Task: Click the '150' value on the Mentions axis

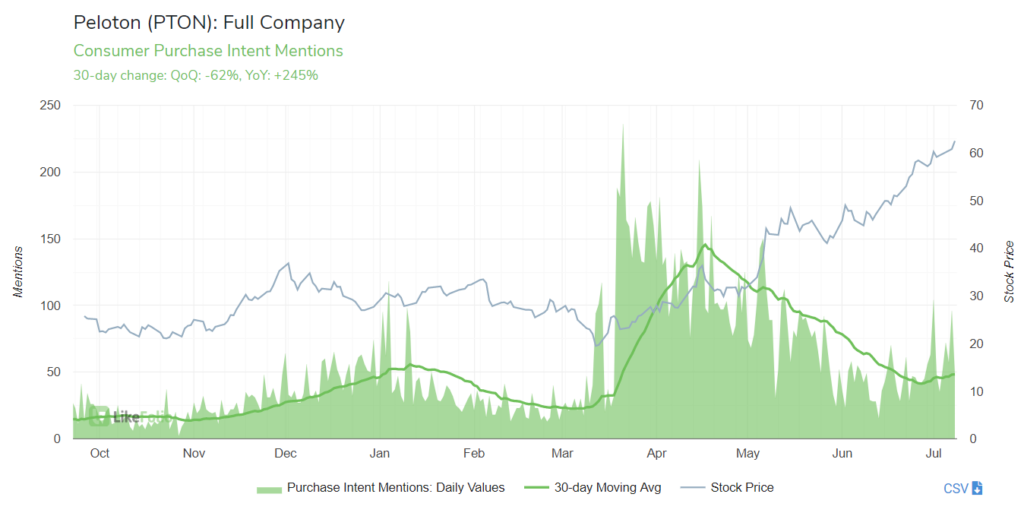Action: (50, 239)
